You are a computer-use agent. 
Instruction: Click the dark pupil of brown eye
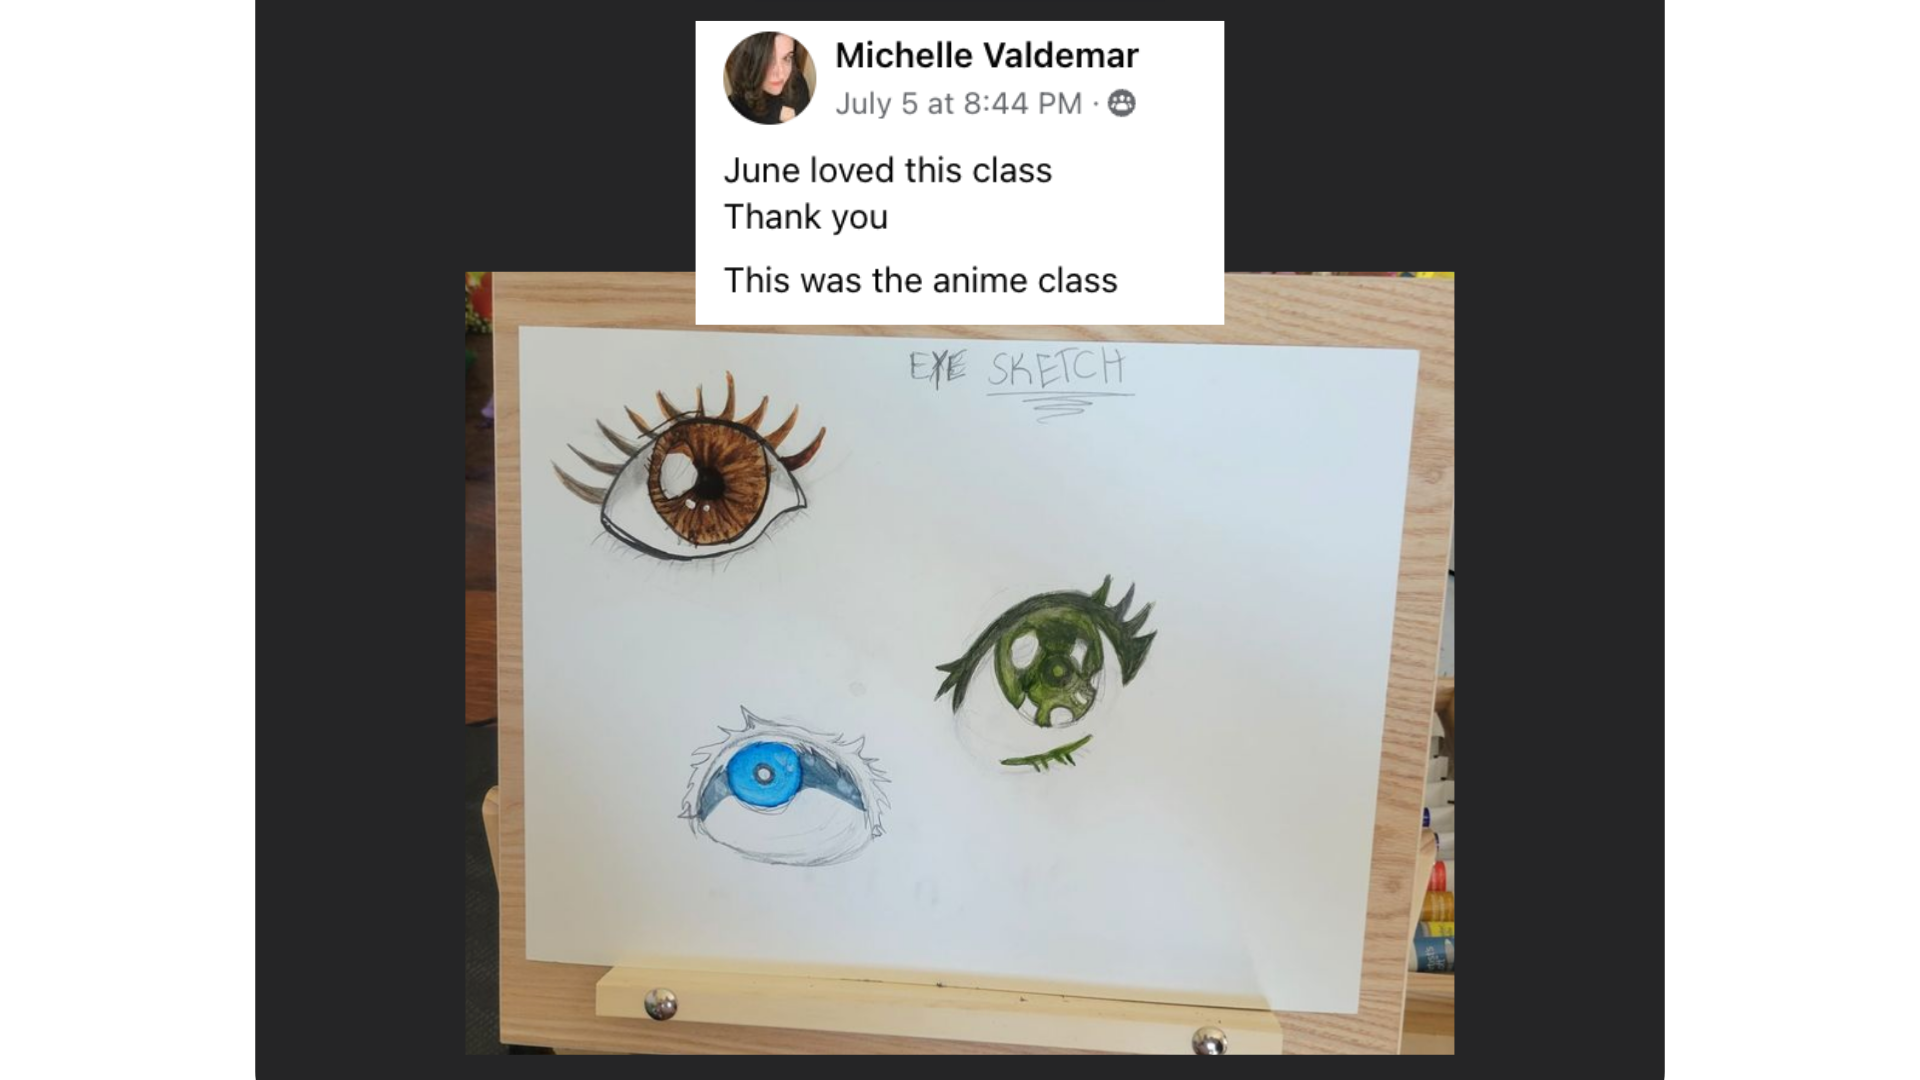(x=707, y=485)
